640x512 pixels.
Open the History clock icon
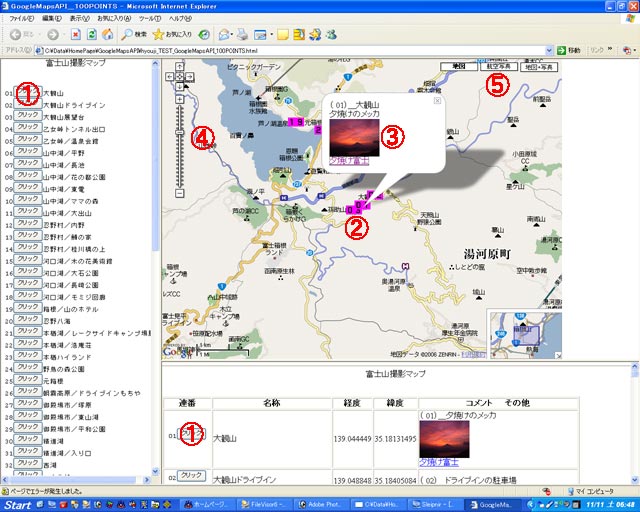tap(204, 35)
